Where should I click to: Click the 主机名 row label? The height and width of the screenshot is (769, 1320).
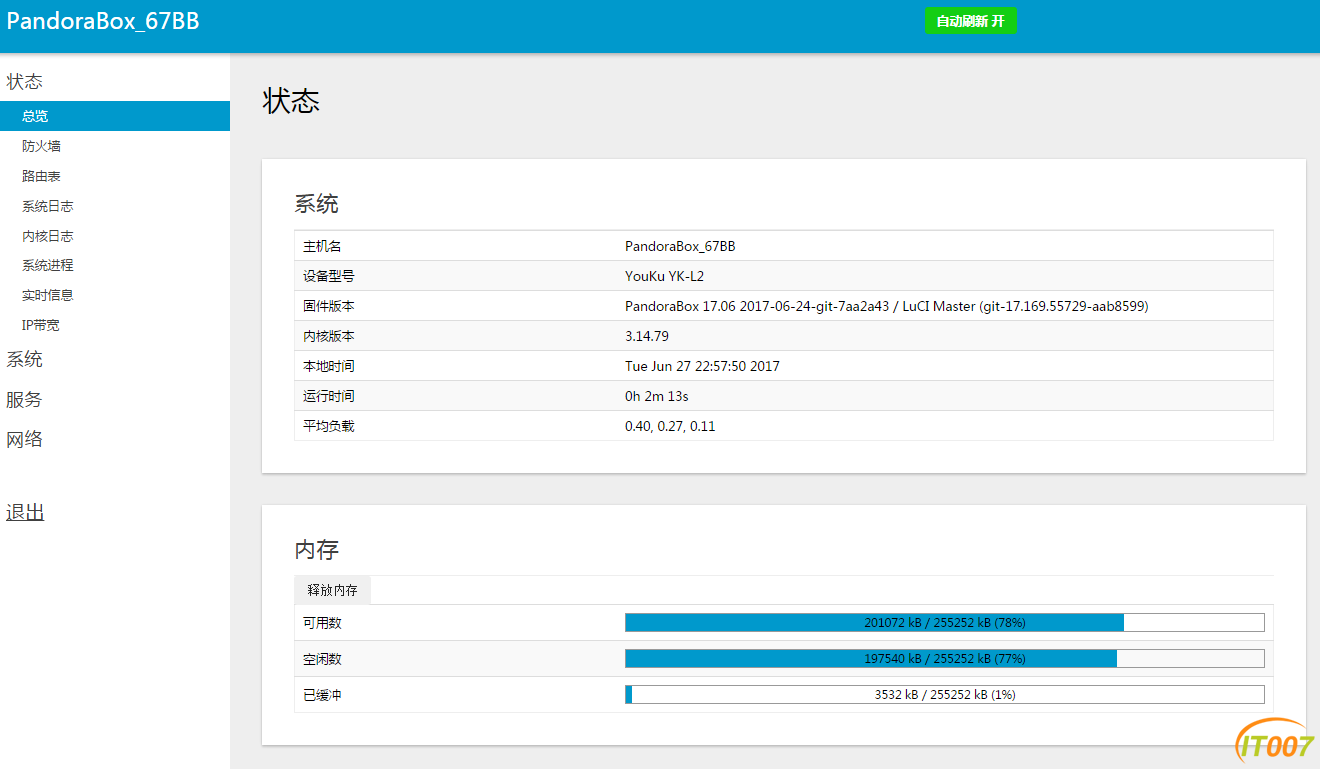322,246
